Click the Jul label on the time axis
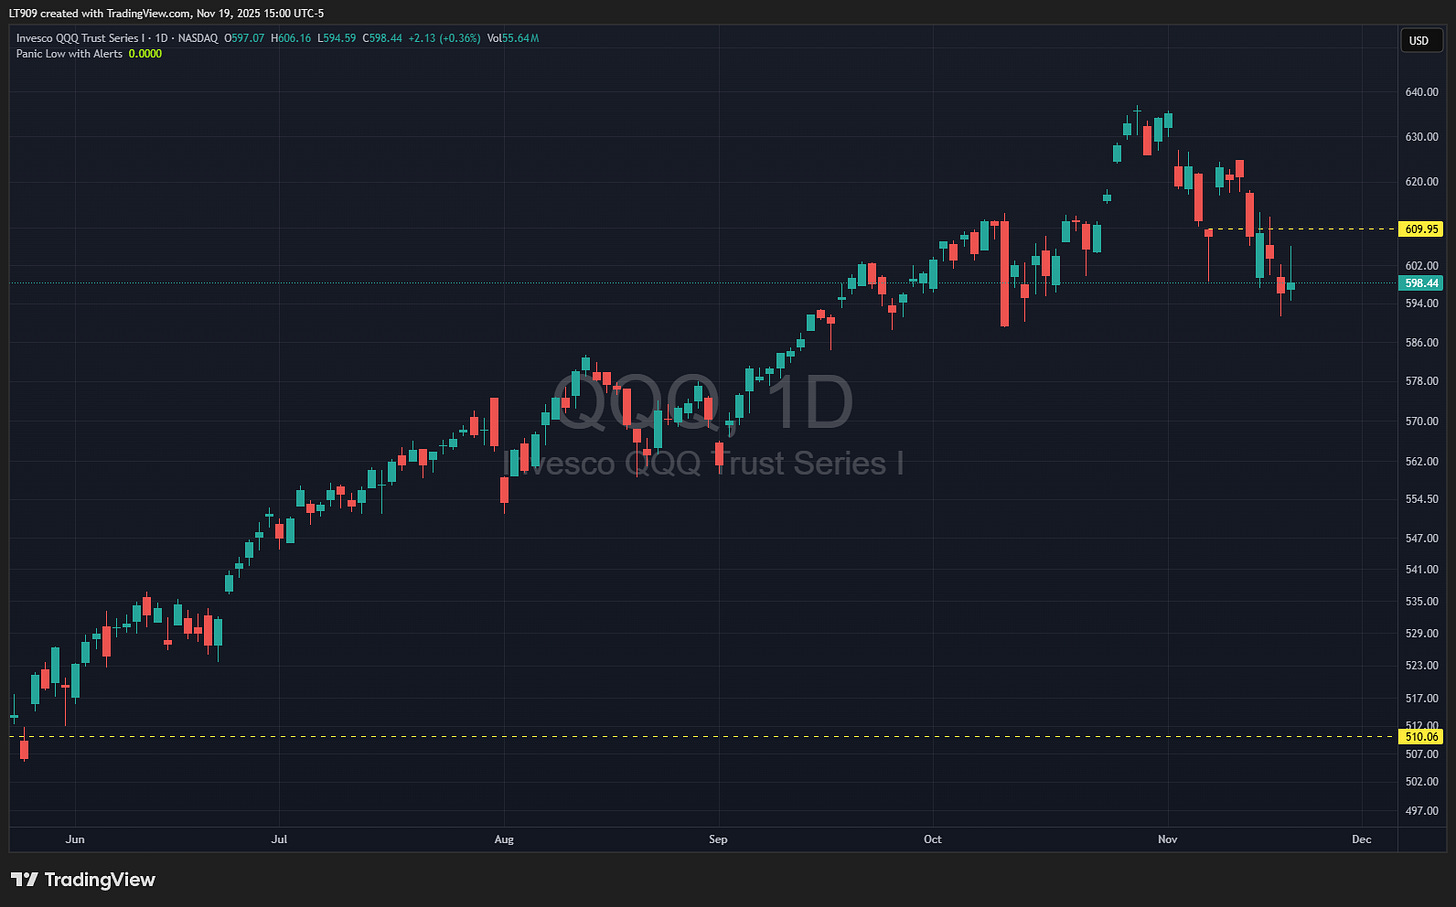This screenshot has height=907, width=1456. 279,839
